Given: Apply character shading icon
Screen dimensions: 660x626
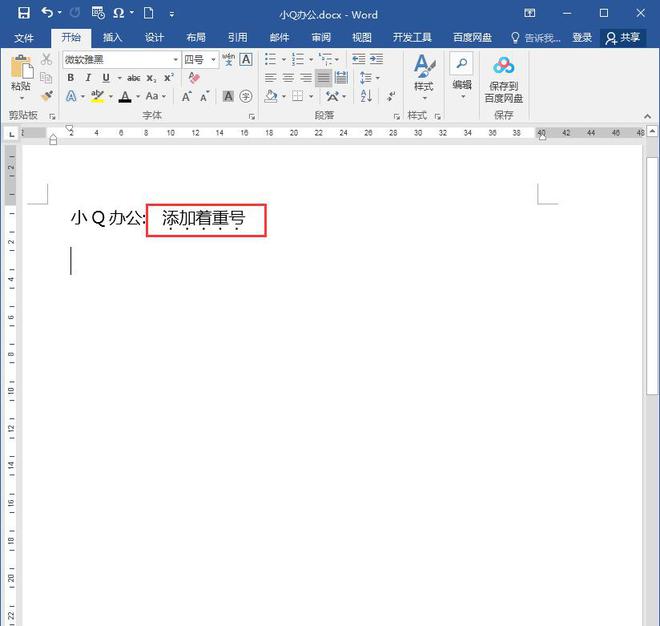Looking at the screenshot, I should (228, 96).
